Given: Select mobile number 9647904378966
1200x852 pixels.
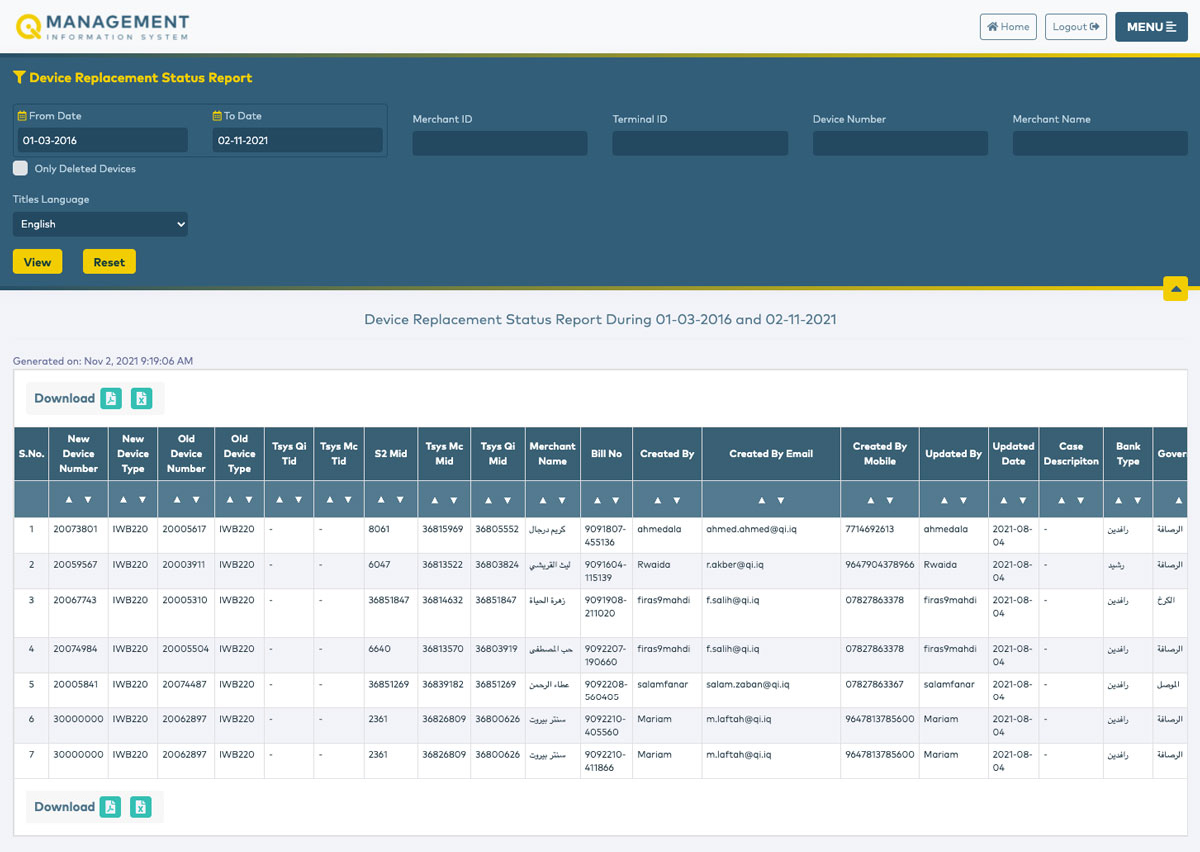Looking at the screenshot, I should point(880,565).
